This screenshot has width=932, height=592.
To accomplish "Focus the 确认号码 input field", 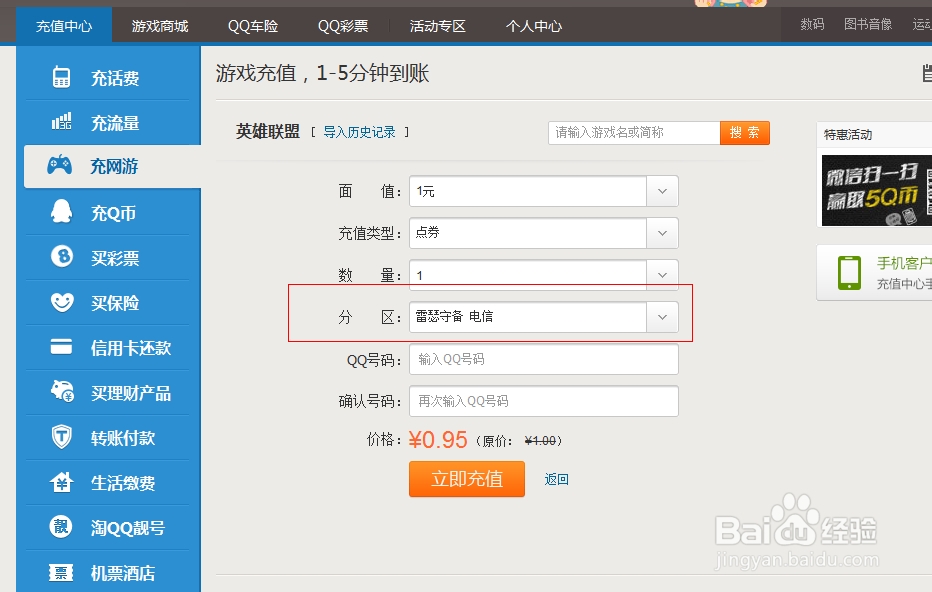I will [543, 401].
